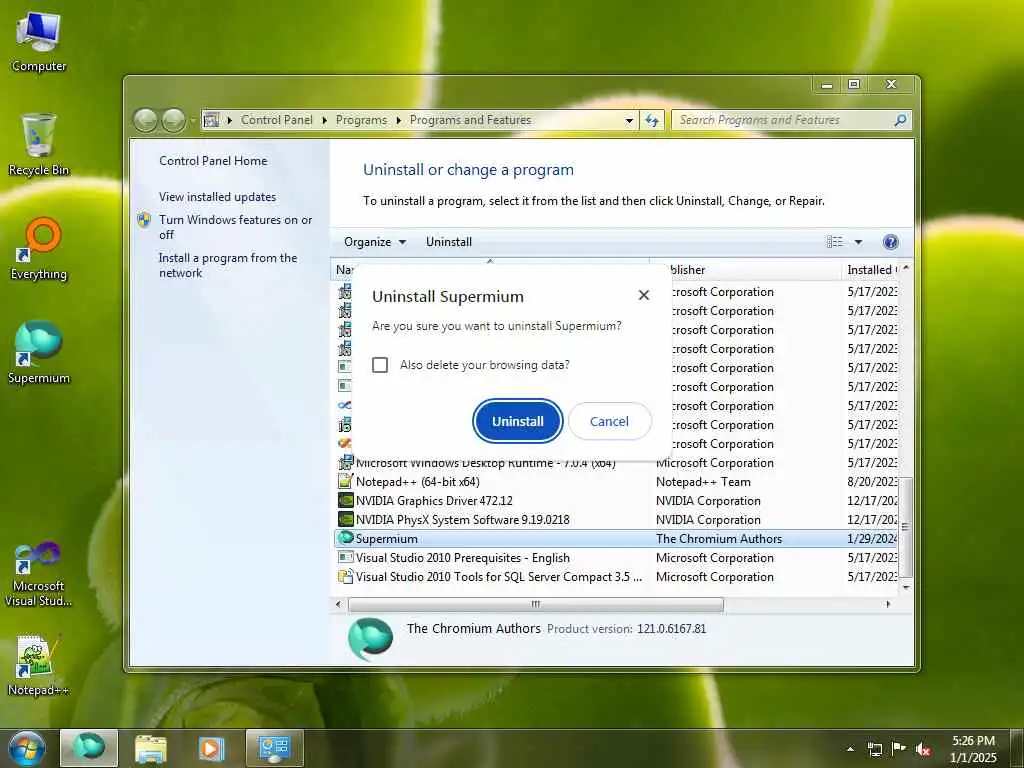Viewport: 1024px width, 768px height.
Task: Click the vertical scrollbar thumb
Action: point(906,527)
